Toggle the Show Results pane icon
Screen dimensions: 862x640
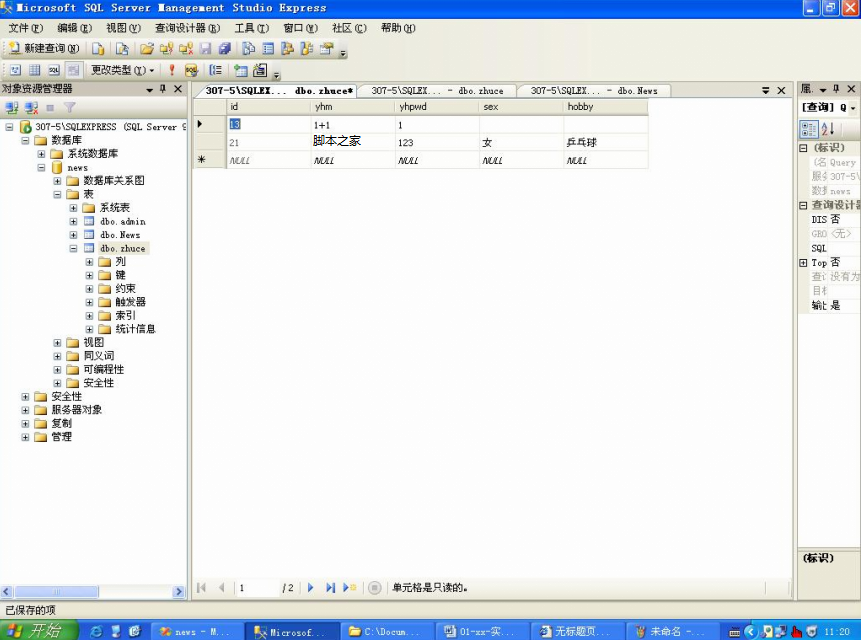pos(73,70)
